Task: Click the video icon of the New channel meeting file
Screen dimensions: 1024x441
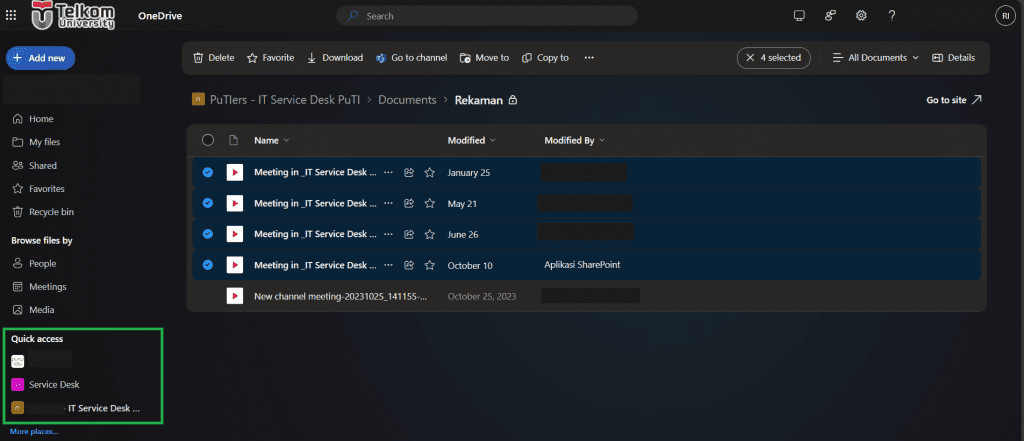Action: 234,296
